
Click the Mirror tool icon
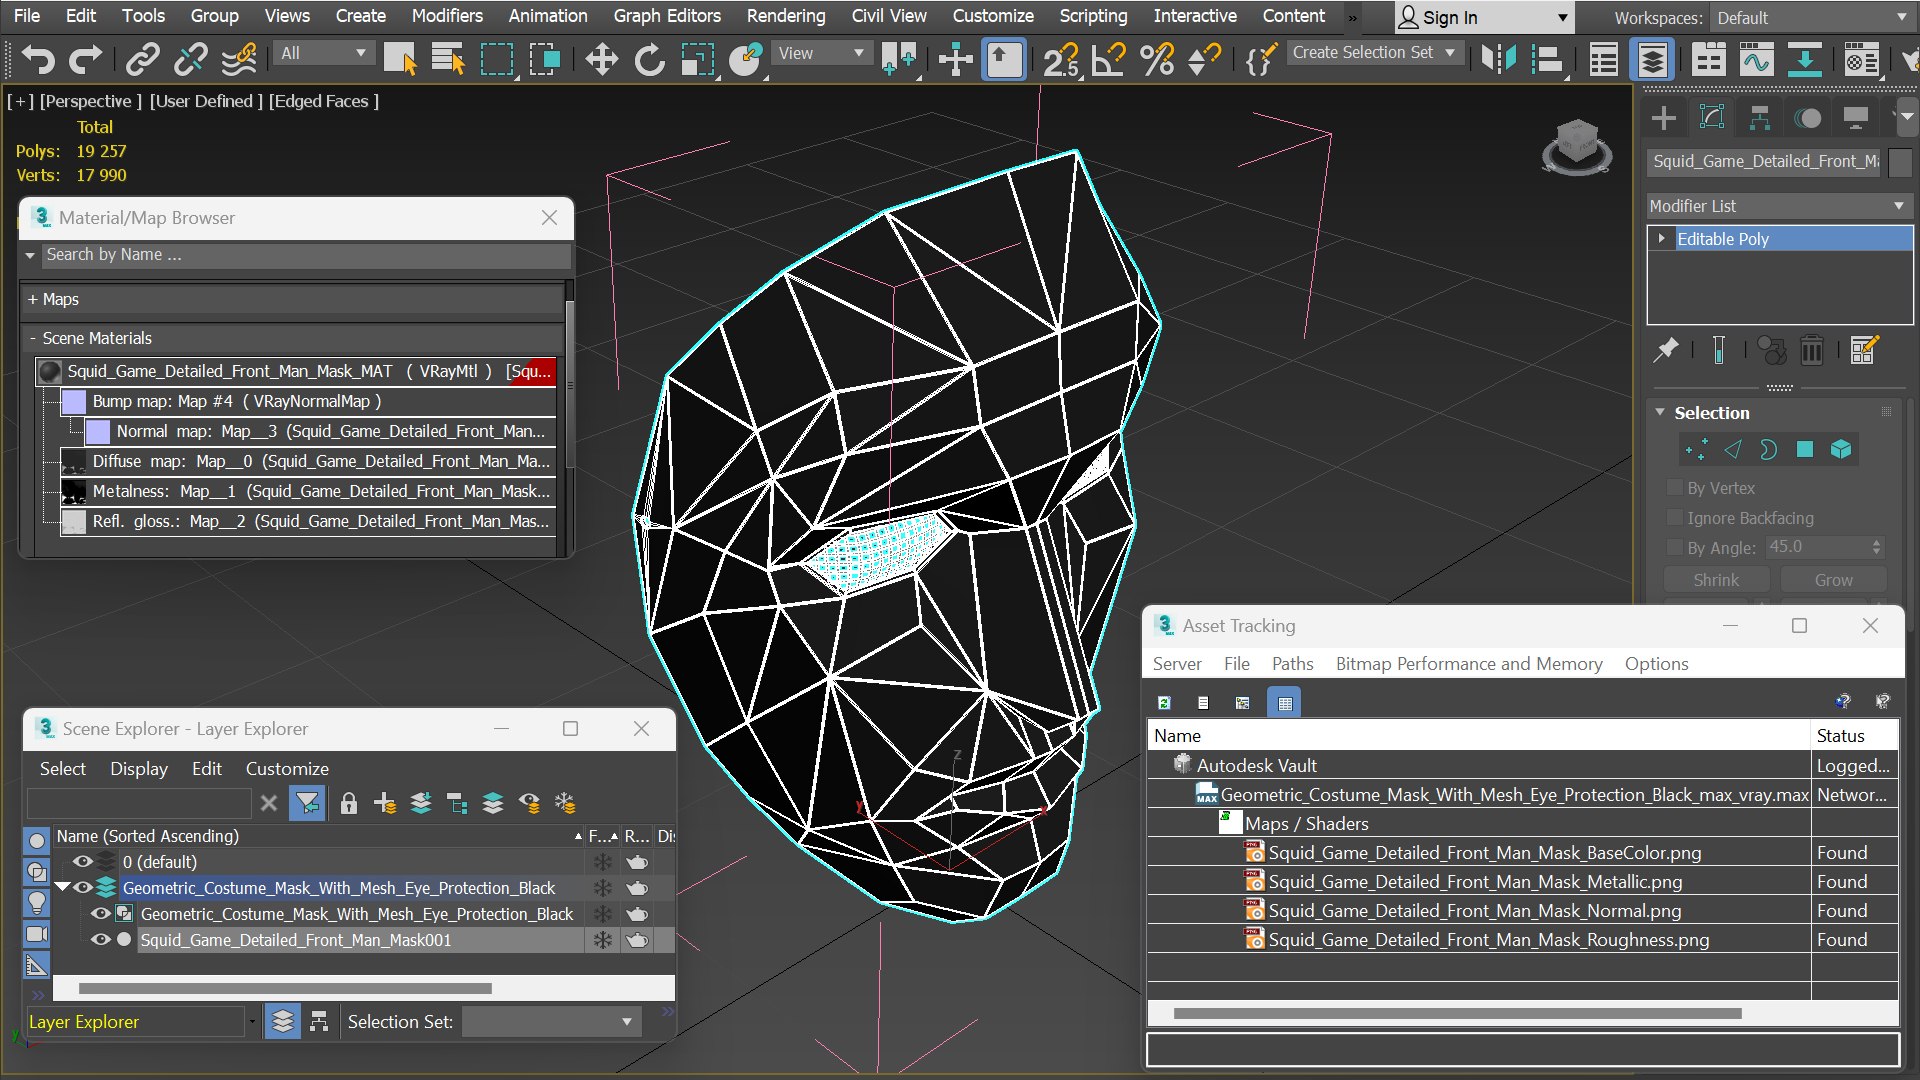(x=1499, y=60)
